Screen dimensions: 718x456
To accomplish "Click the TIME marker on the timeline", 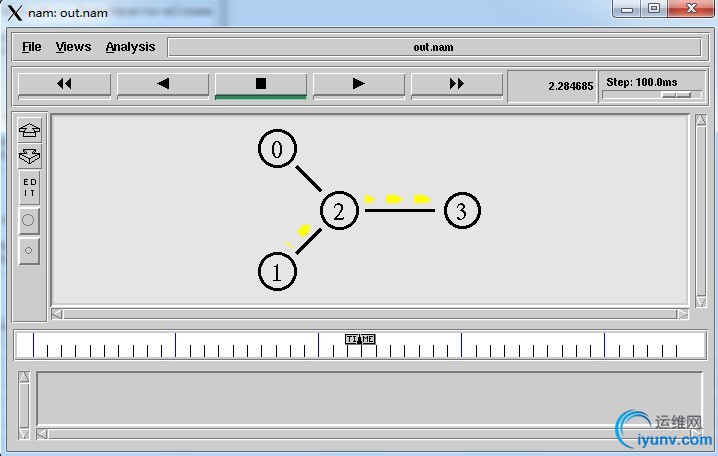I will [360, 339].
